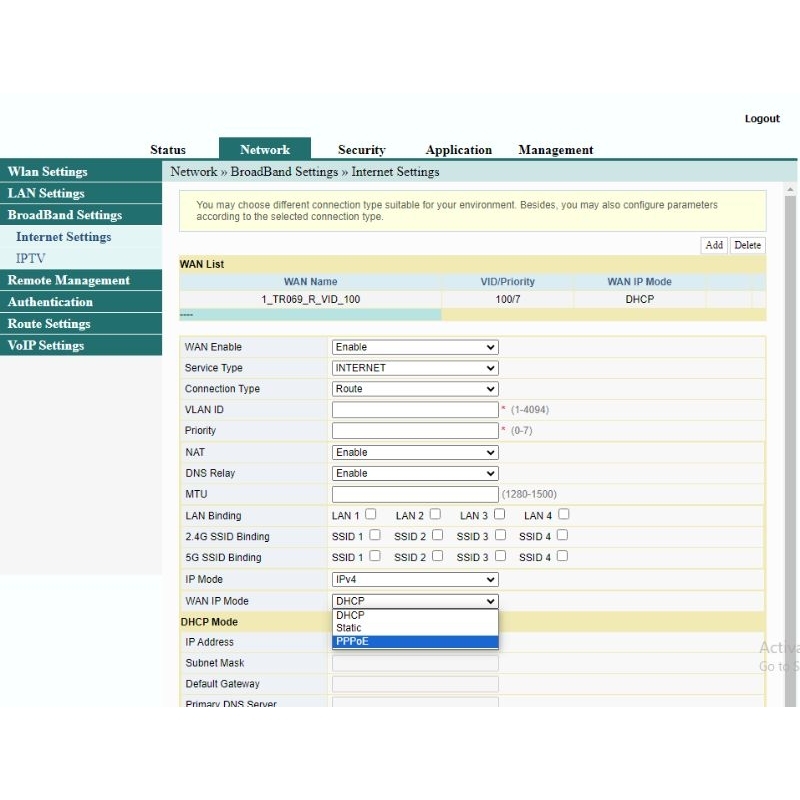Choose Static option in WAN IP Mode
The image size is (800, 800).
[414, 628]
